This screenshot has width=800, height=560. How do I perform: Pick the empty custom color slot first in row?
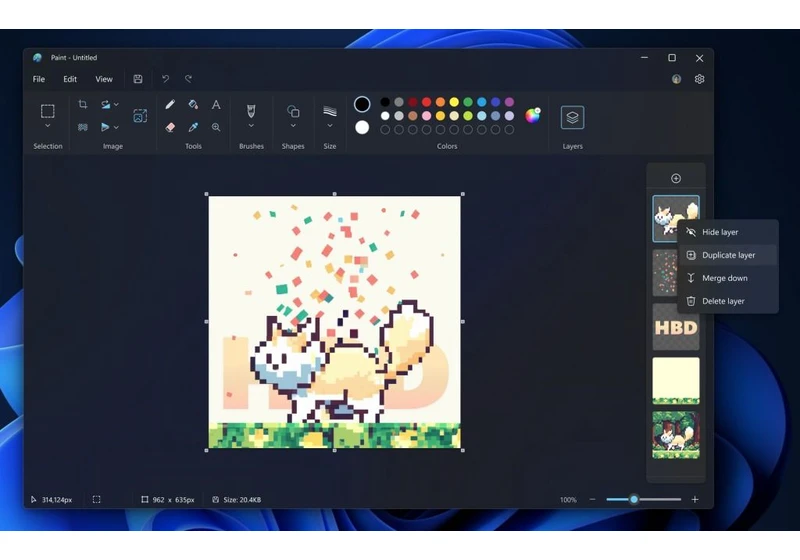point(385,130)
